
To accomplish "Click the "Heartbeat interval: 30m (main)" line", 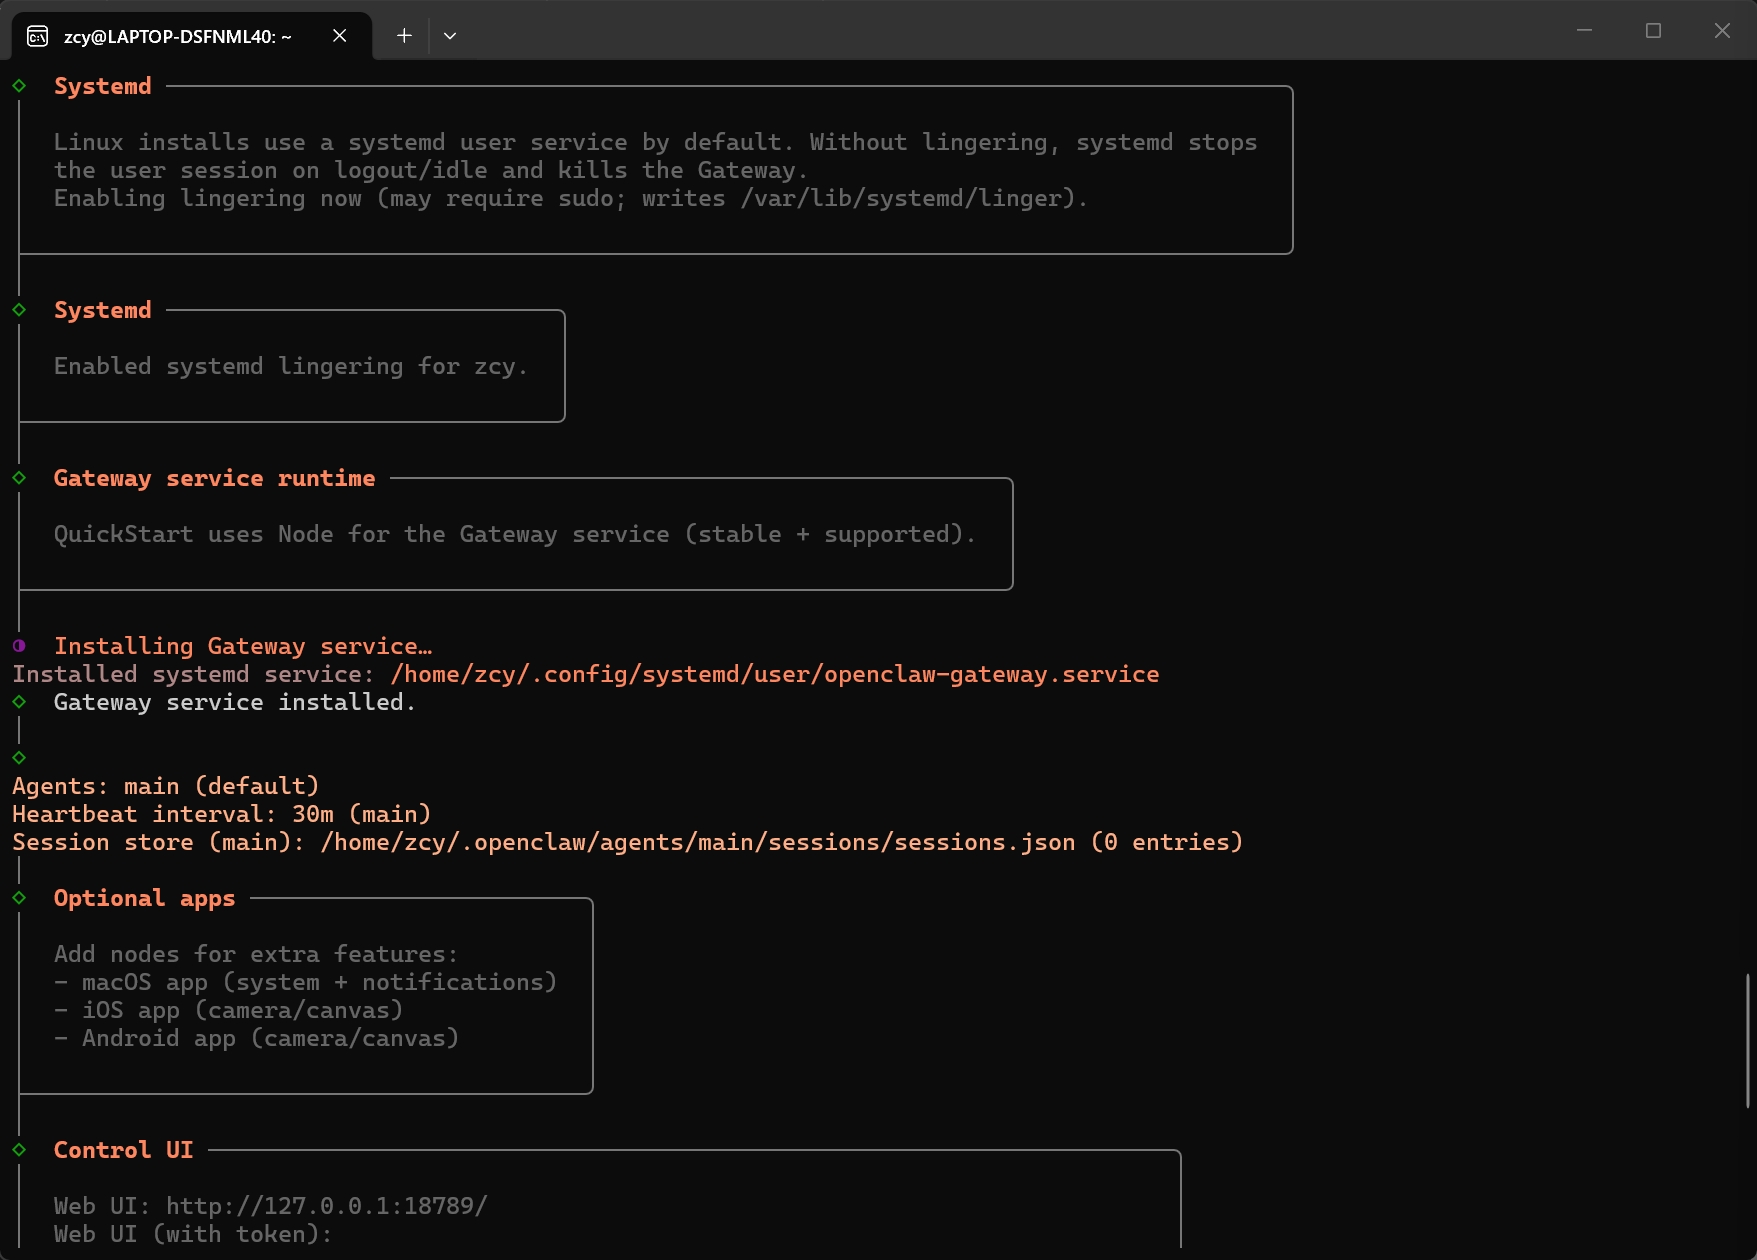I will pos(222,814).
